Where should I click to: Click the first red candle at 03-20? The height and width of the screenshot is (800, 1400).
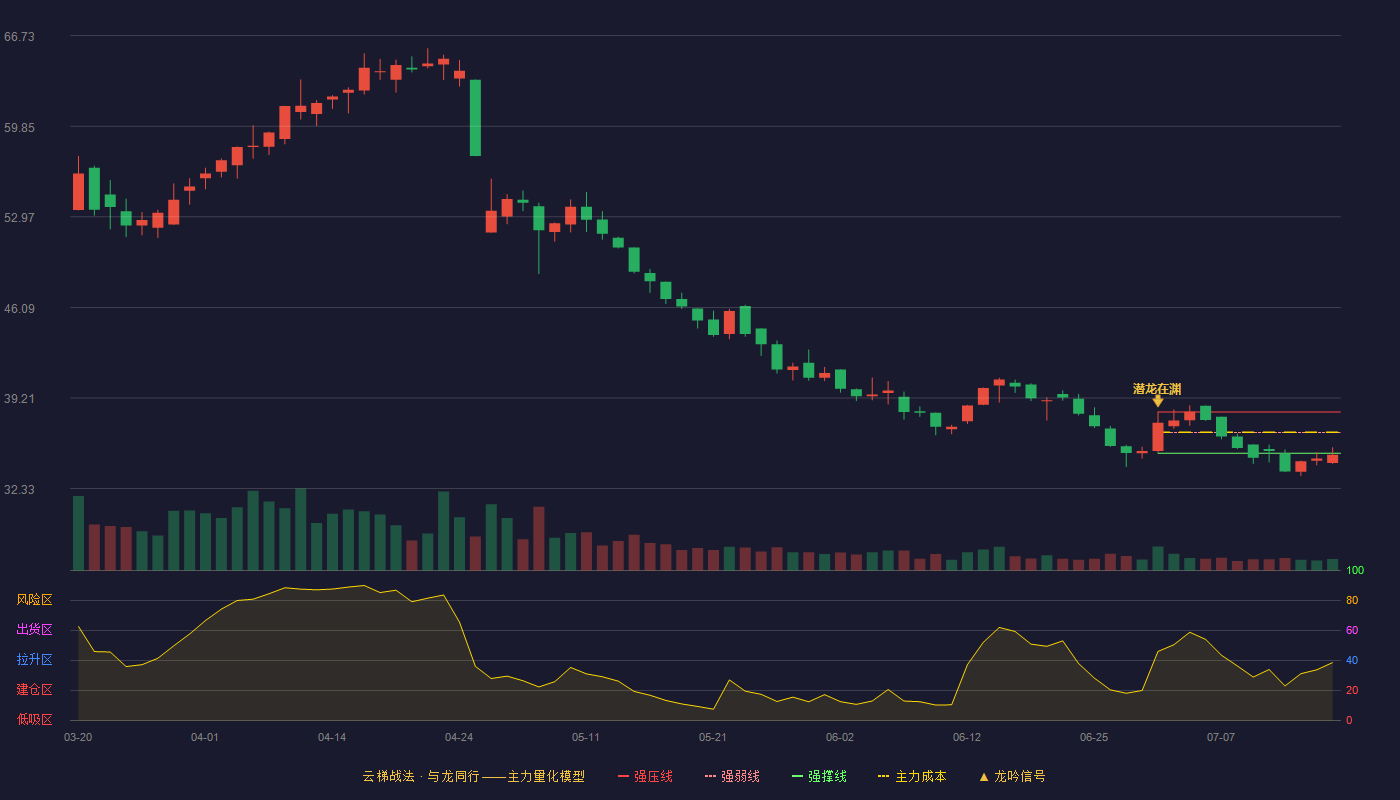78,191
